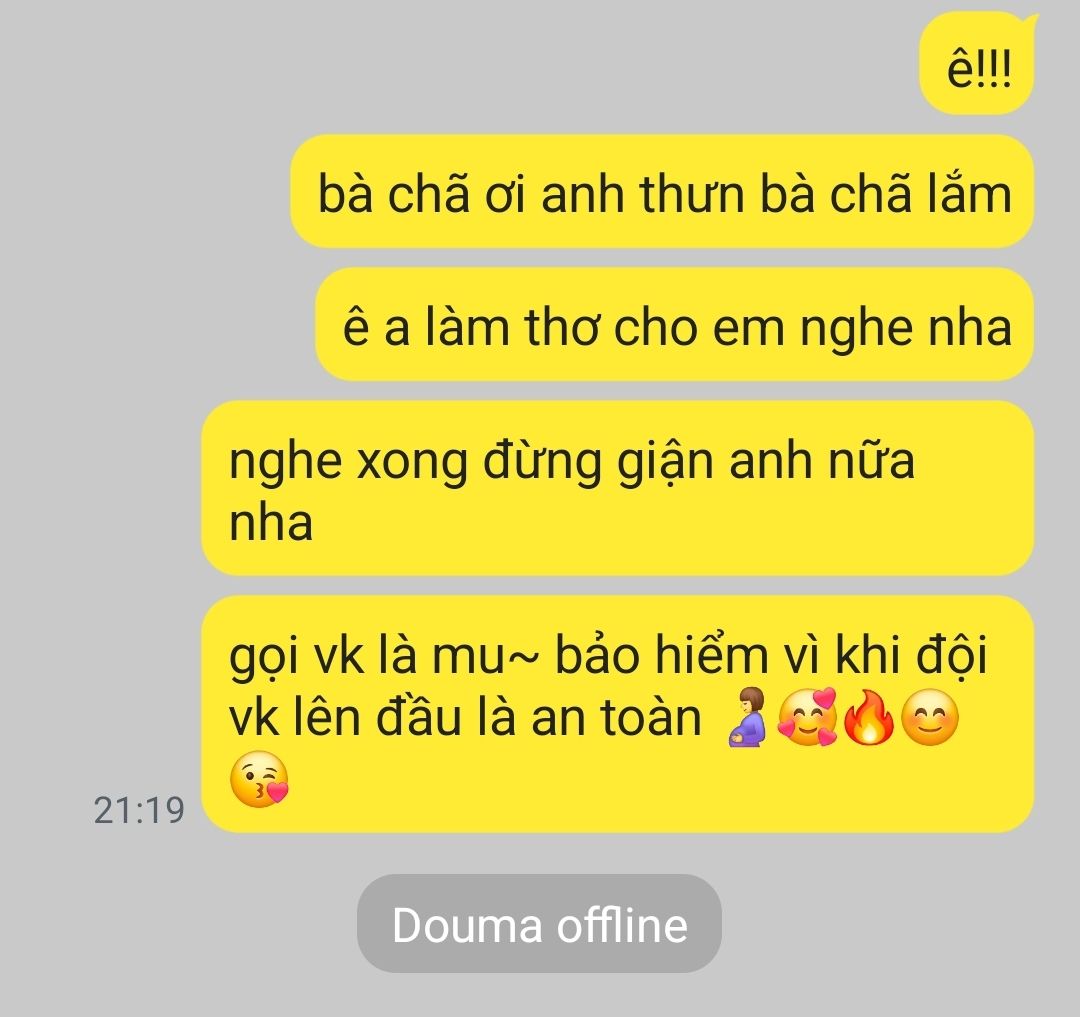The width and height of the screenshot is (1080, 1017).
Task: Click the speech tail of first bubble
Action: point(1028,24)
